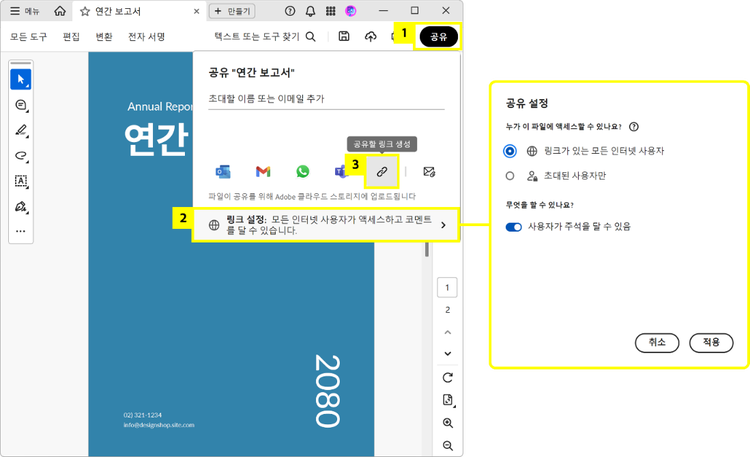Screen dimensions: 750x457
Task: Open the hamburger 메뉴 menu
Action: (24, 11)
